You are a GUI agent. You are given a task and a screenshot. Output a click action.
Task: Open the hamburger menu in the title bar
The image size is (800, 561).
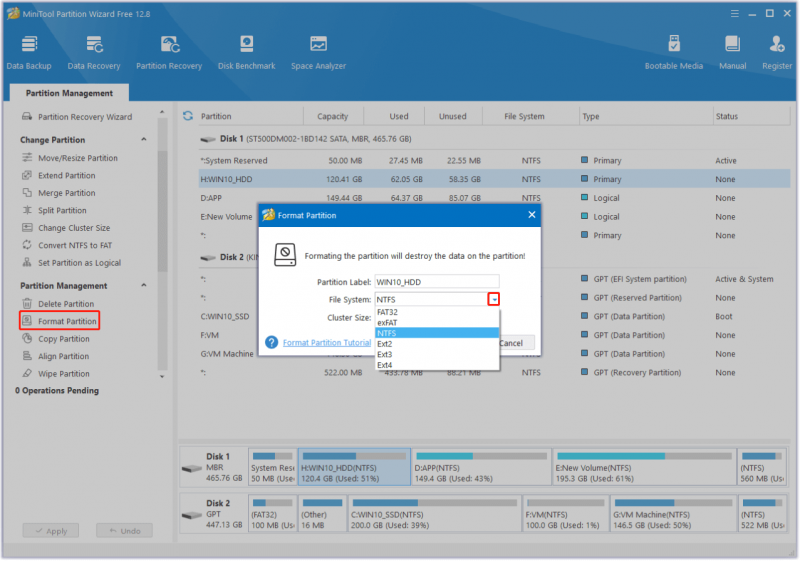click(x=735, y=14)
